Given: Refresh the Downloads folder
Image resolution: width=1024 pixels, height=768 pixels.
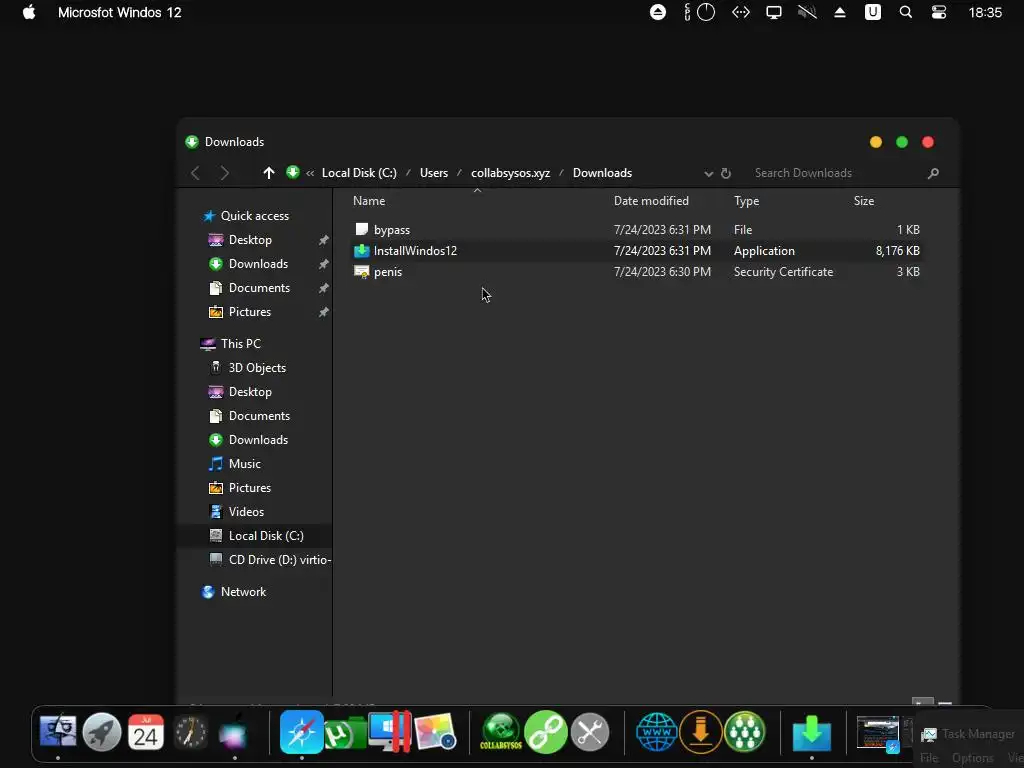Looking at the screenshot, I should click(726, 173).
